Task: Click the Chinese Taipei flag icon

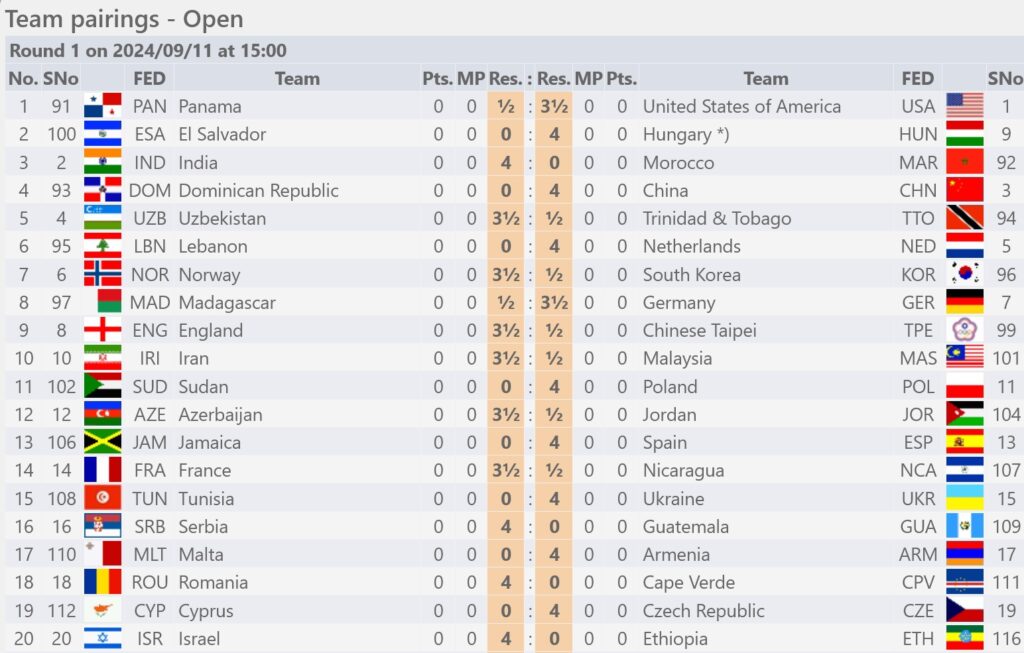Action: [x=965, y=330]
